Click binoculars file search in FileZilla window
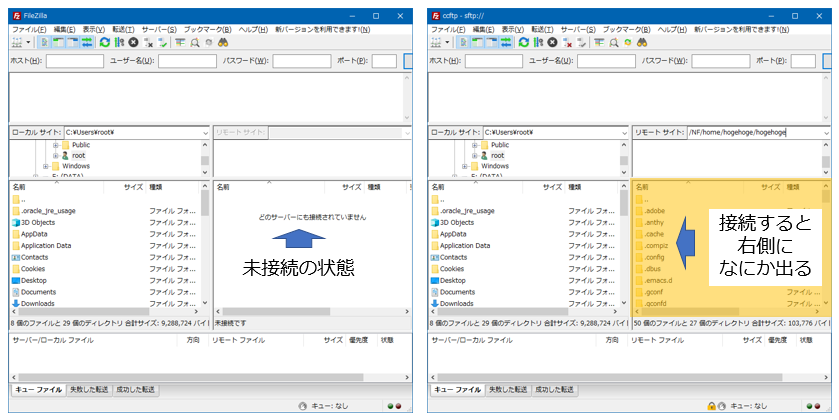This screenshot has height=420, width=839. pos(223,42)
